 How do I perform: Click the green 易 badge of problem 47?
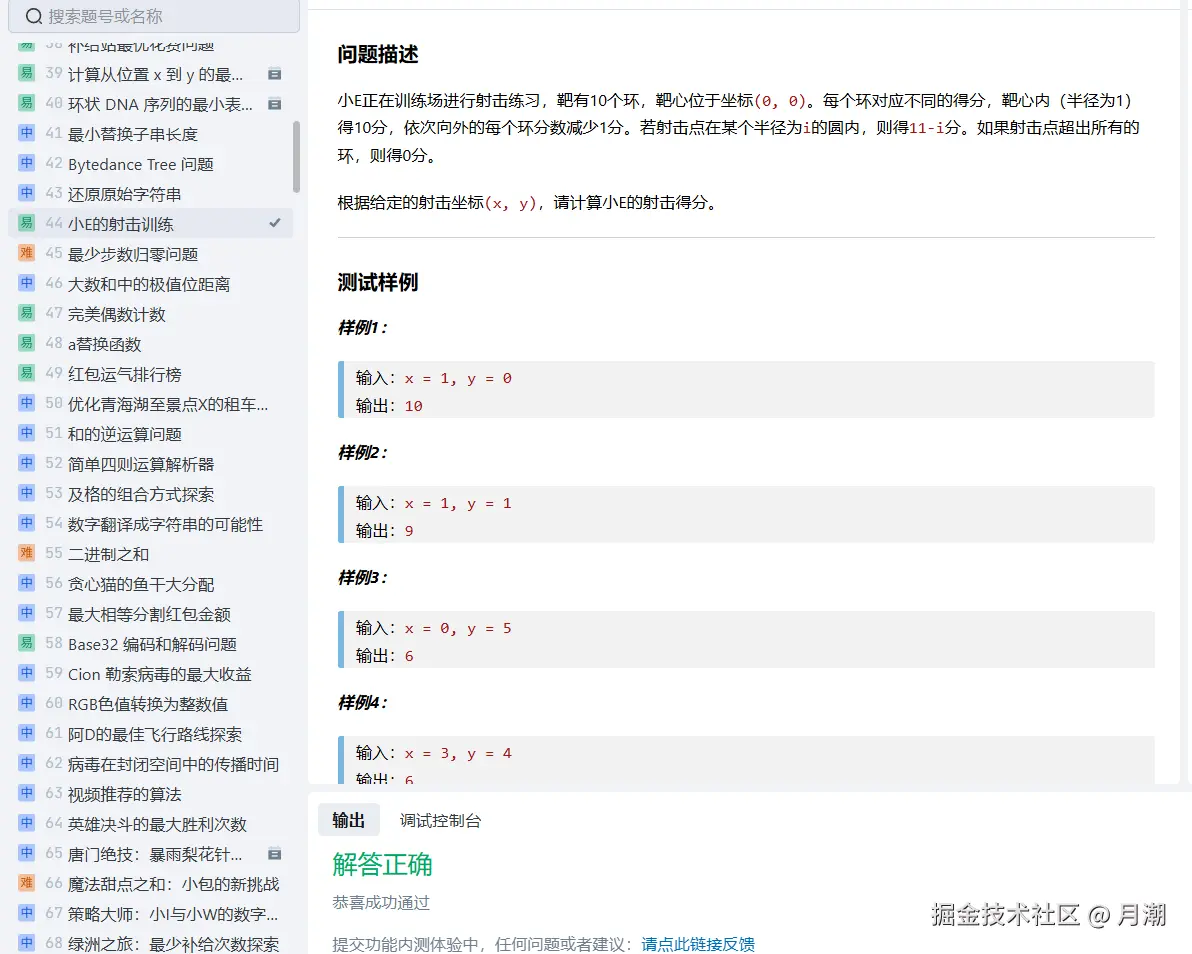27,313
